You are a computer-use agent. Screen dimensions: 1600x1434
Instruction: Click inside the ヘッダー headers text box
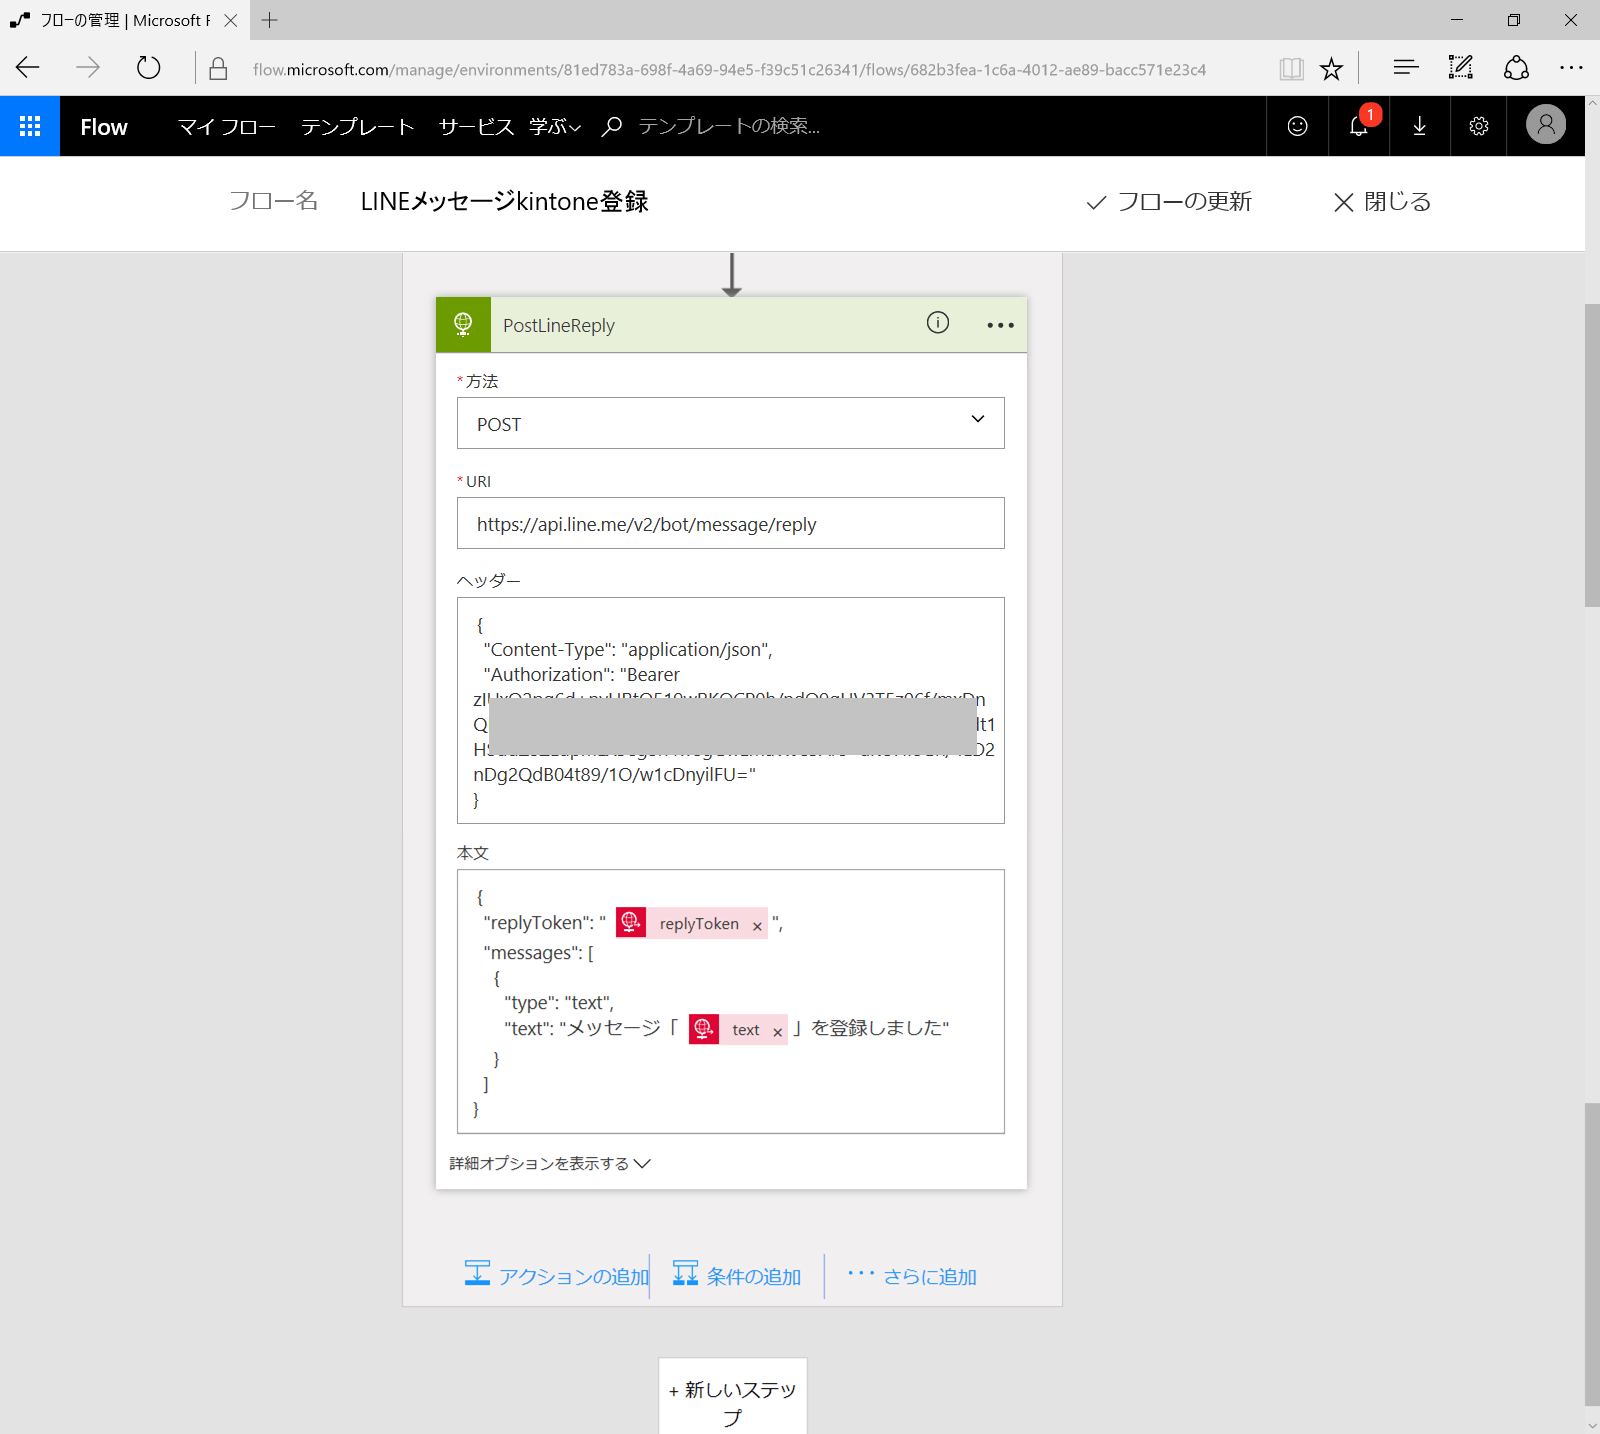click(731, 710)
